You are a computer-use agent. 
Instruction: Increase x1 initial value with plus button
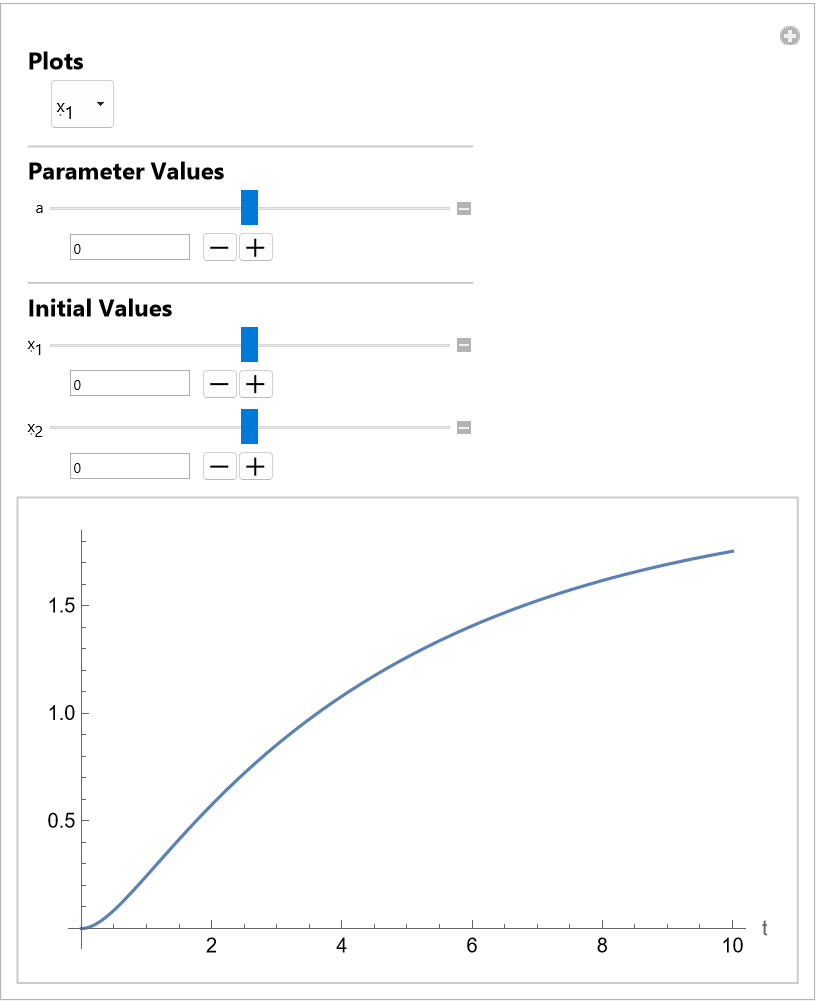(x=256, y=383)
